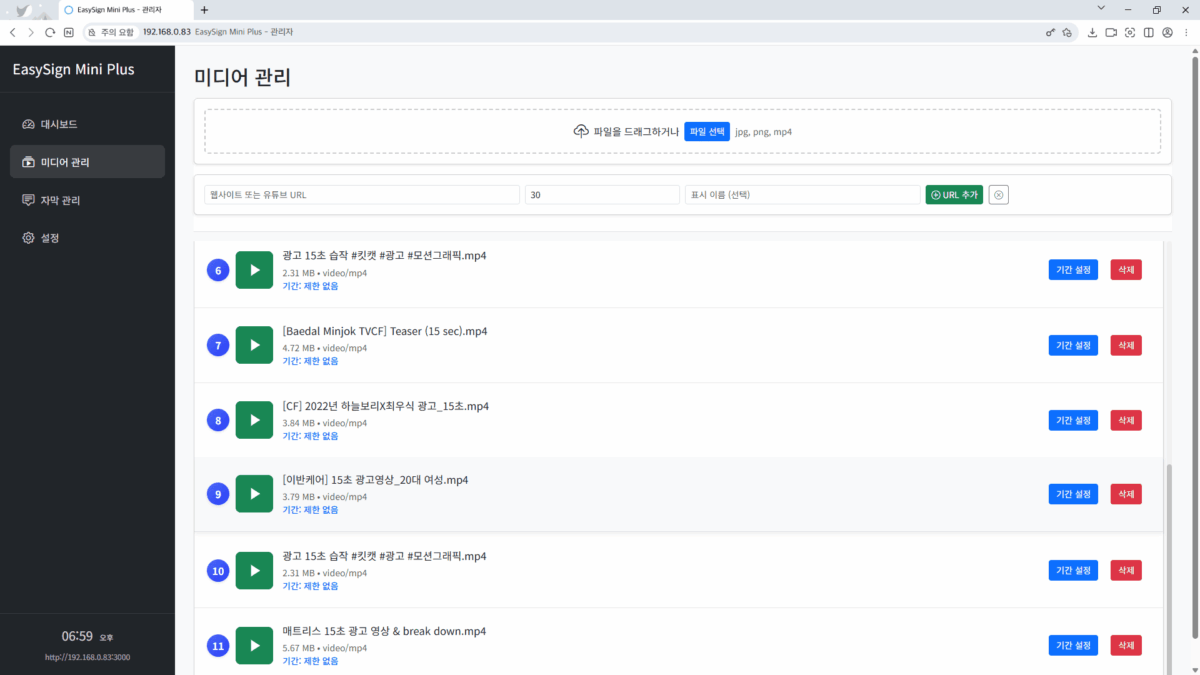The width and height of the screenshot is (1200, 675).
Task: Open the 대시보드 item in the sidebar
Action: 58,123
